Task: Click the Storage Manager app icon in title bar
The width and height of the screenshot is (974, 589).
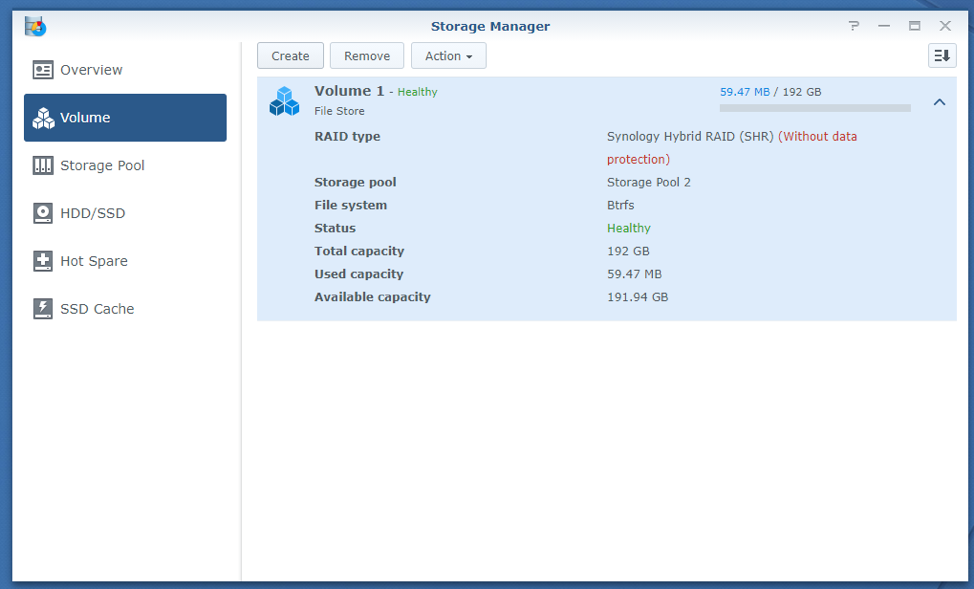Action: pyautogui.click(x=36, y=26)
